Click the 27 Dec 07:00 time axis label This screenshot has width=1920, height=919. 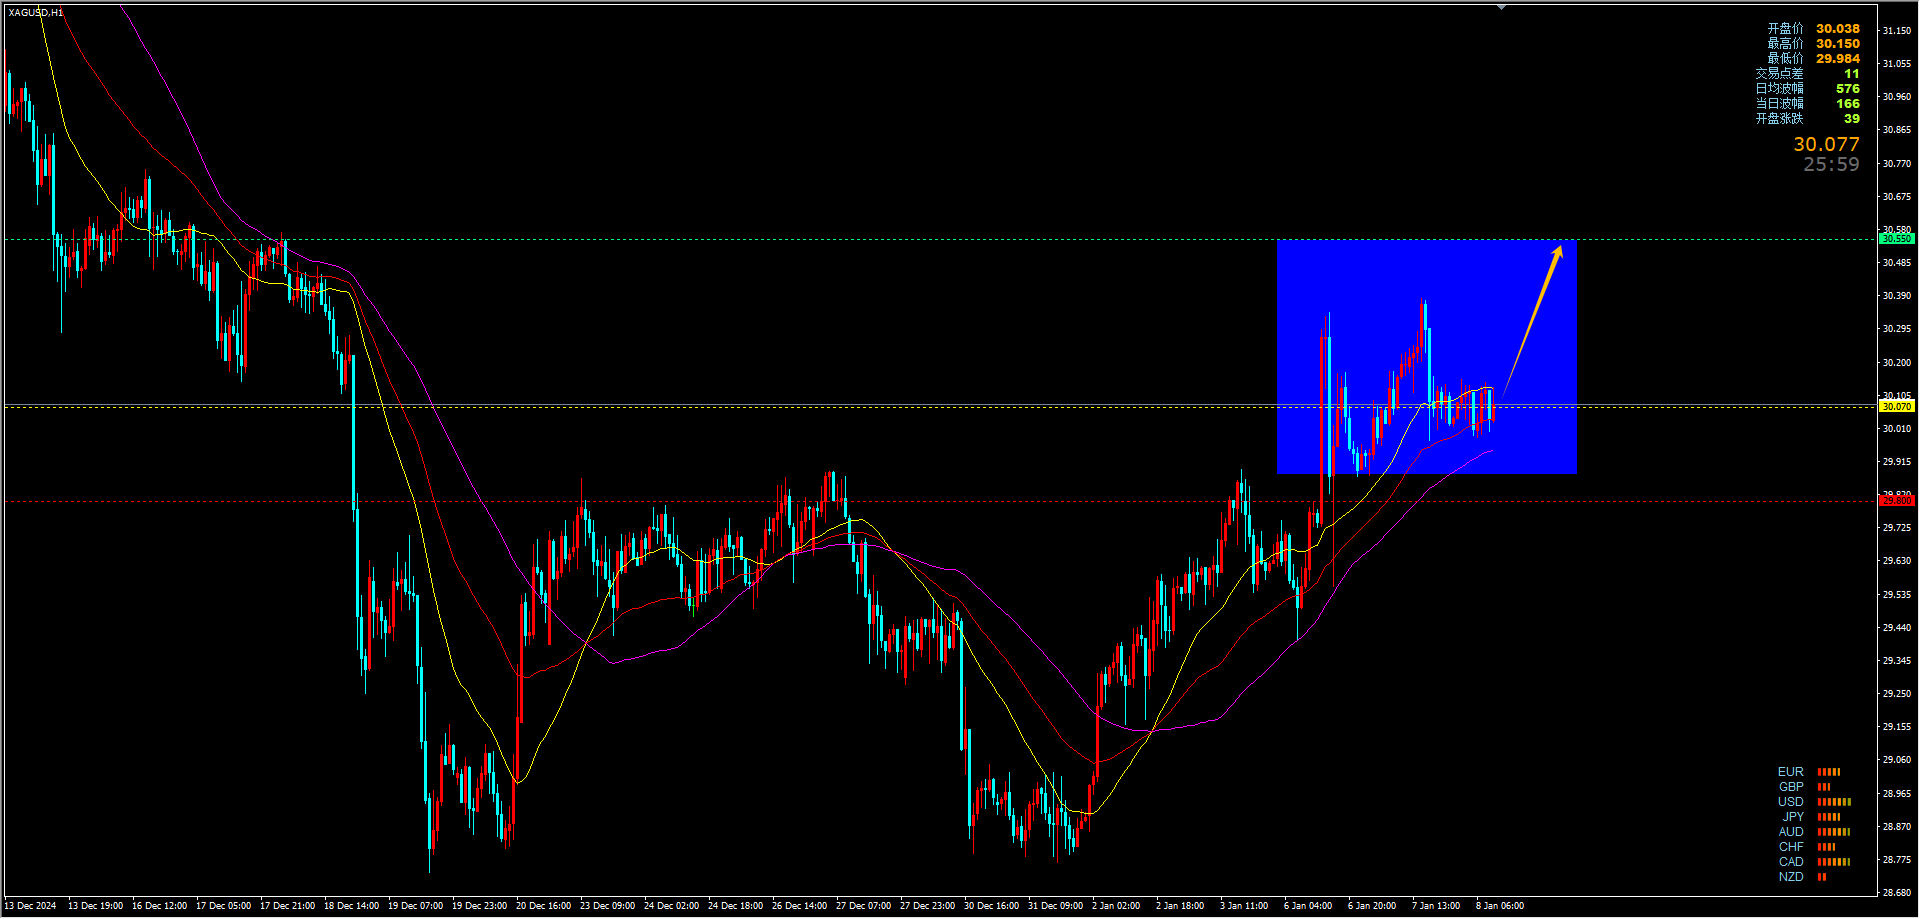[x=863, y=906]
